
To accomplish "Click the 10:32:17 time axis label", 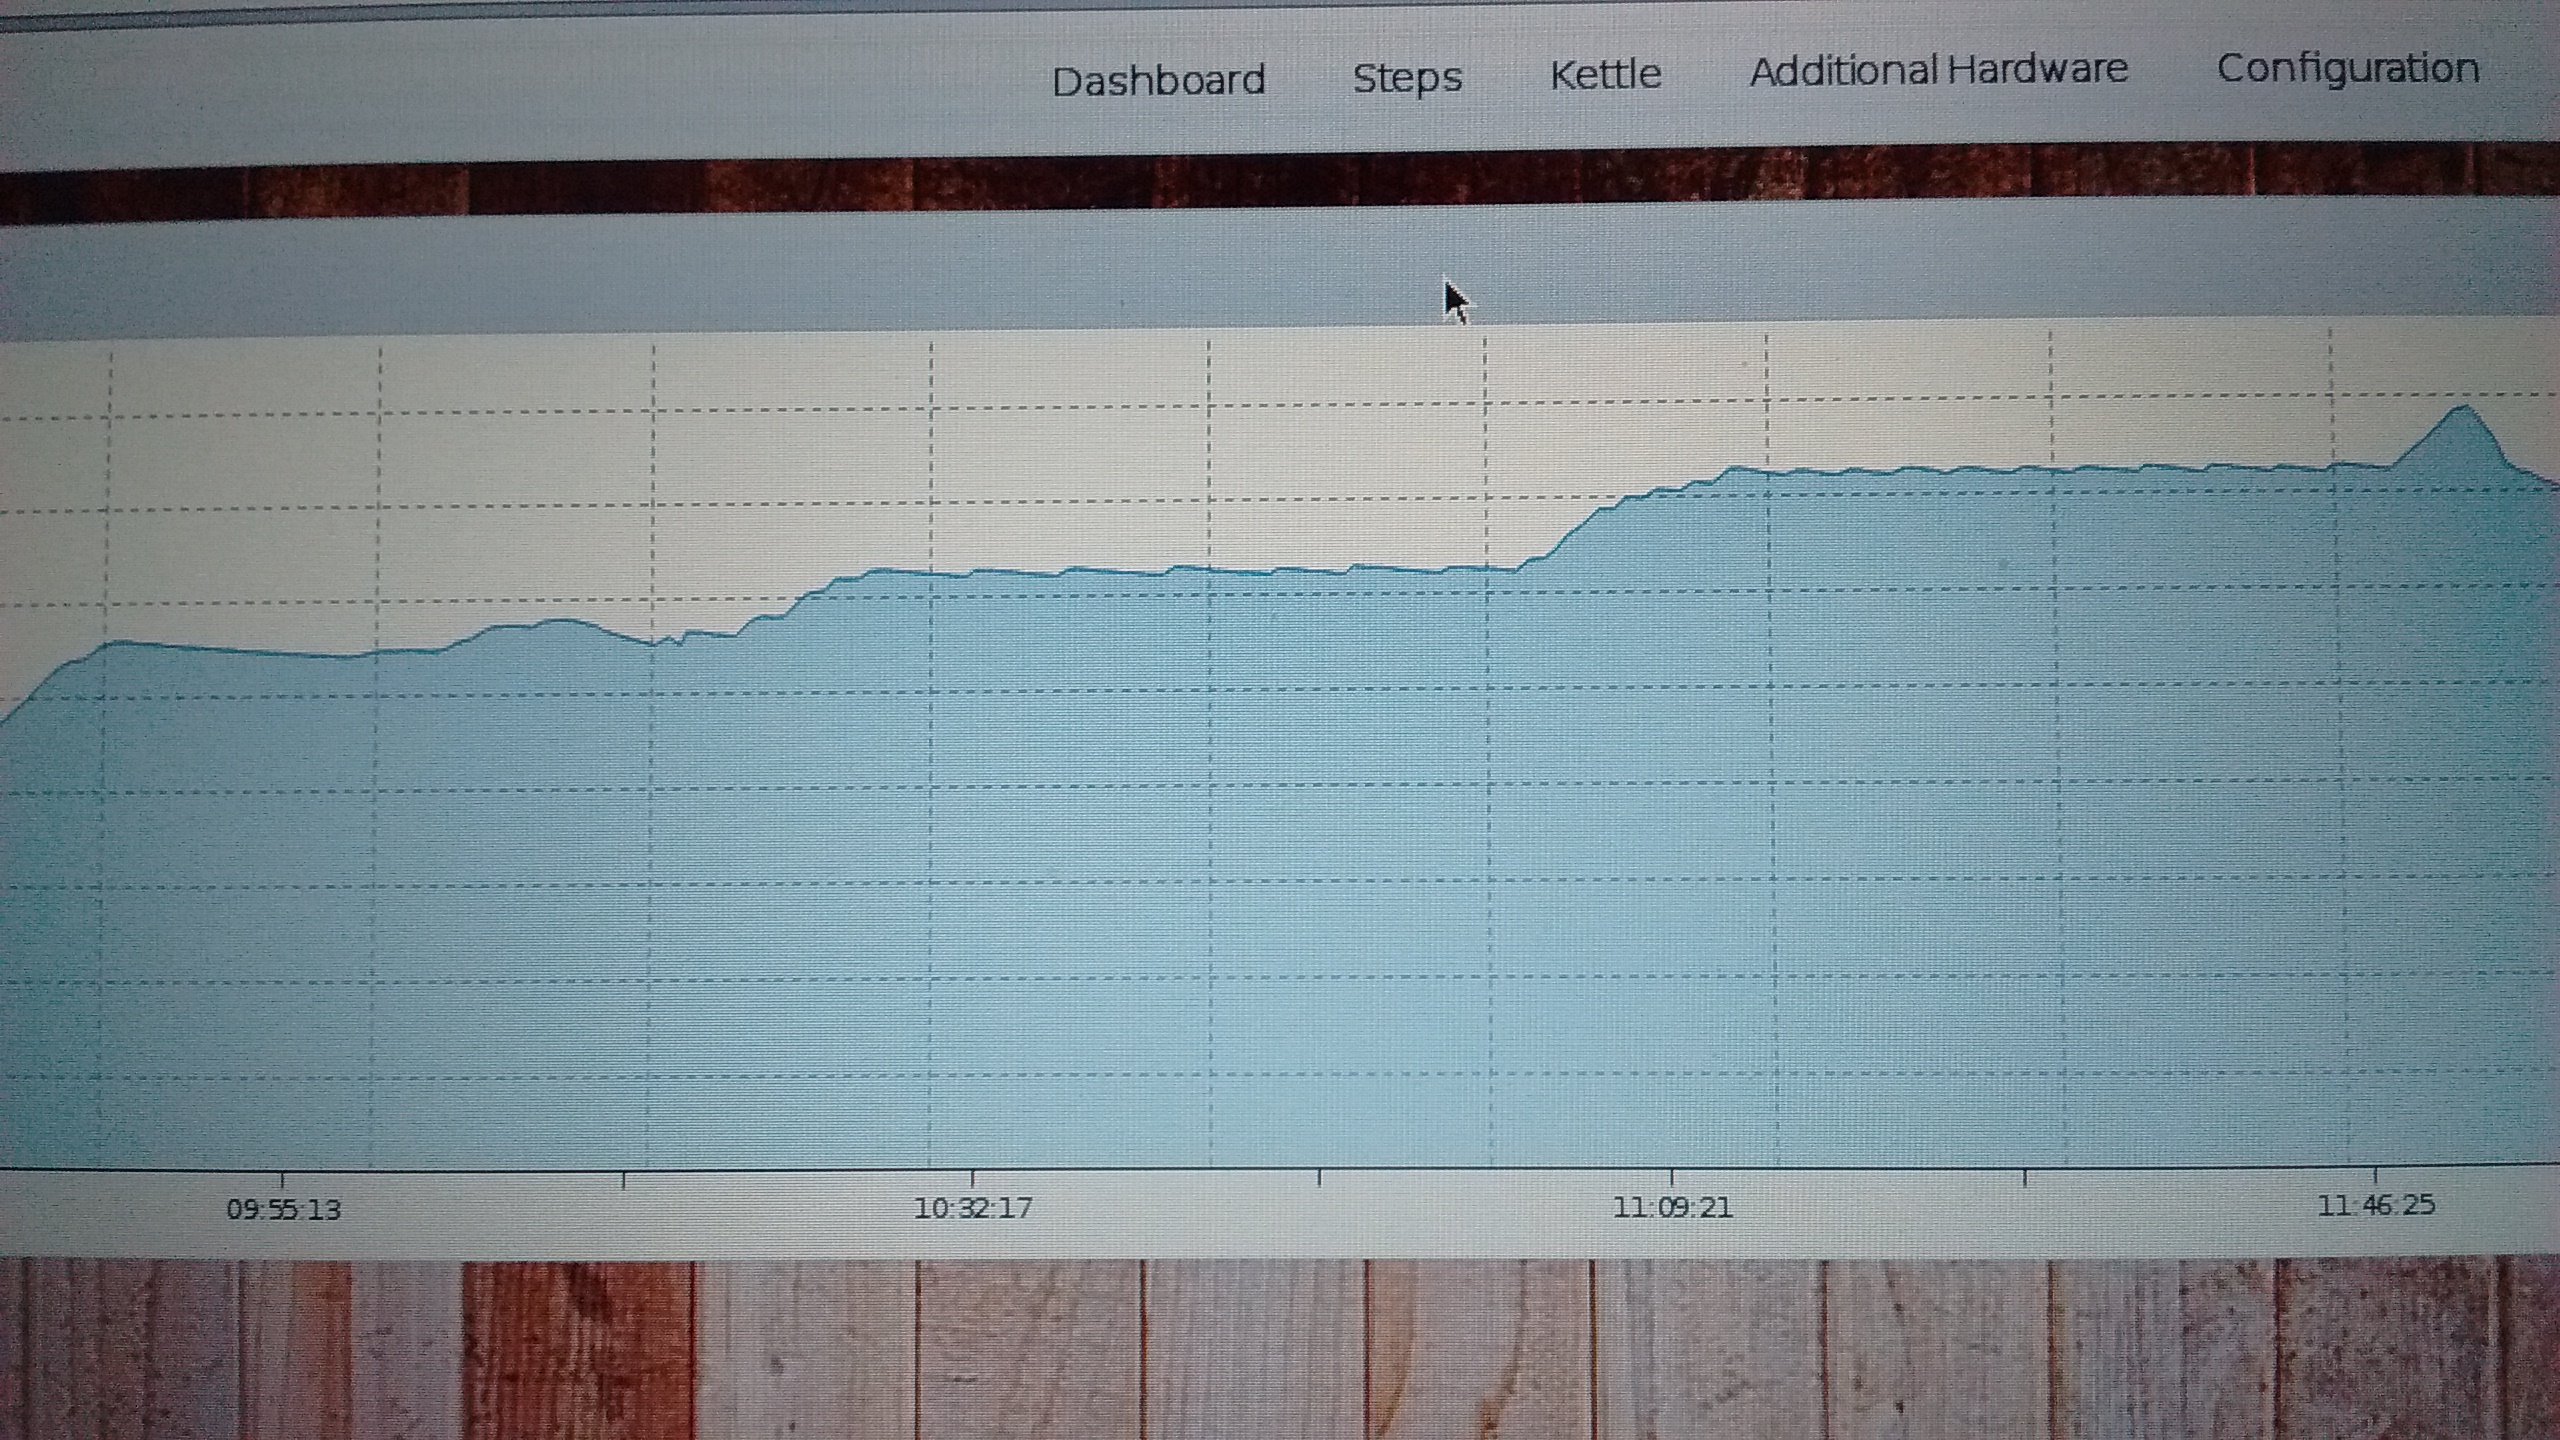I will (972, 1208).
